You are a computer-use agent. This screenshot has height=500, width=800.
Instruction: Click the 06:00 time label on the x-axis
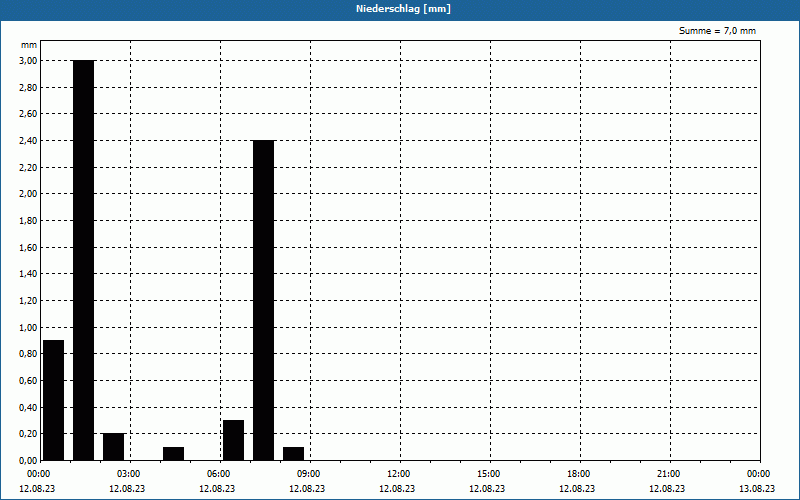218,474
